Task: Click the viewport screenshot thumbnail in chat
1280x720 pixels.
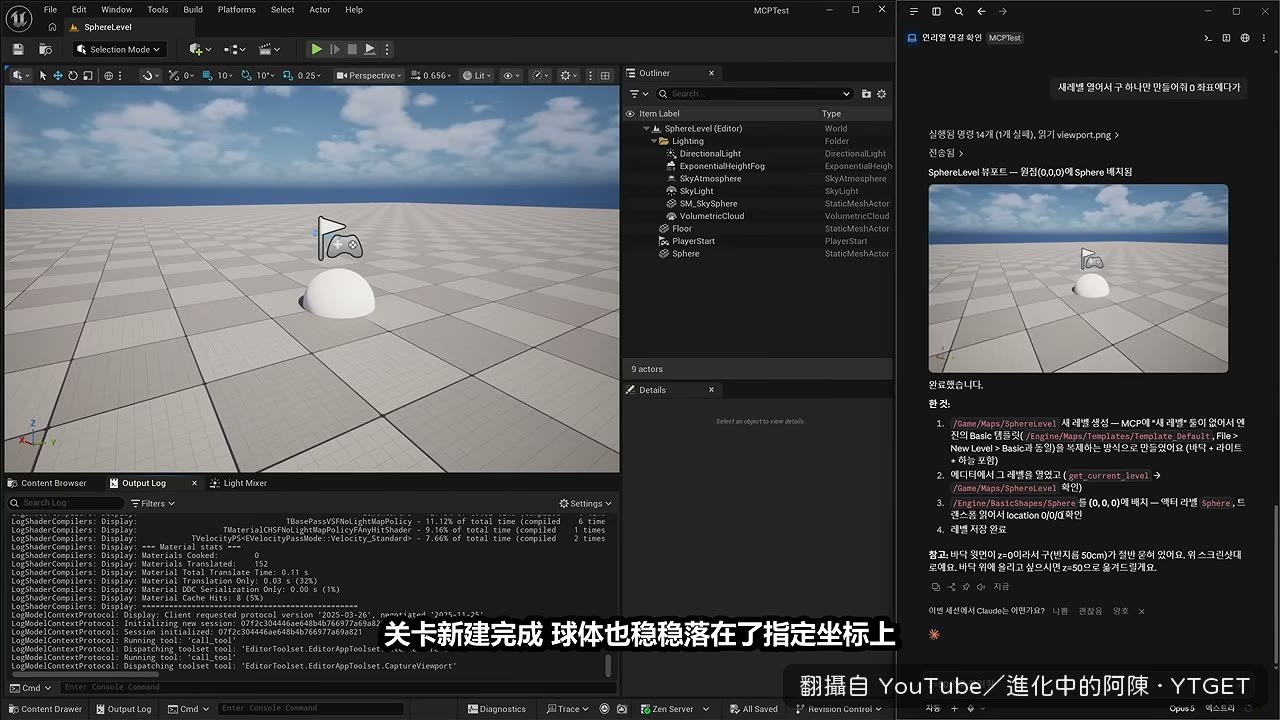Action: tap(1078, 278)
